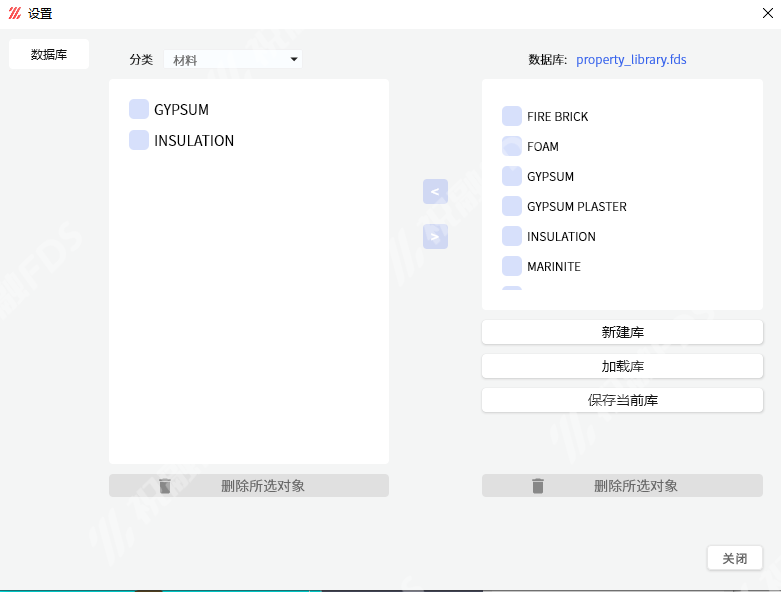The width and height of the screenshot is (781, 592).
Task: Click trash icon under left material list
Action: [165, 485]
